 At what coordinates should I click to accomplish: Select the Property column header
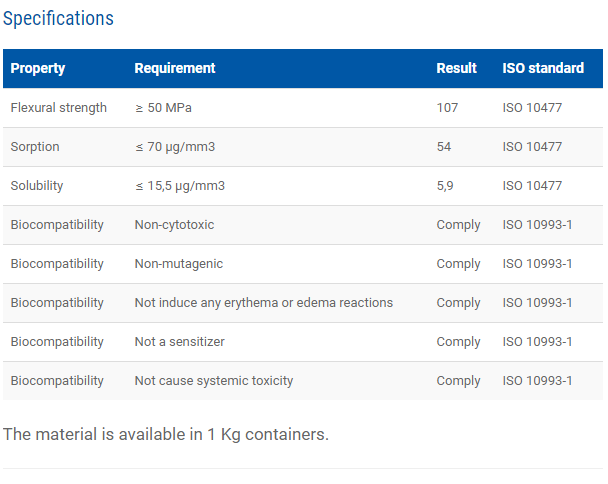coord(38,68)
